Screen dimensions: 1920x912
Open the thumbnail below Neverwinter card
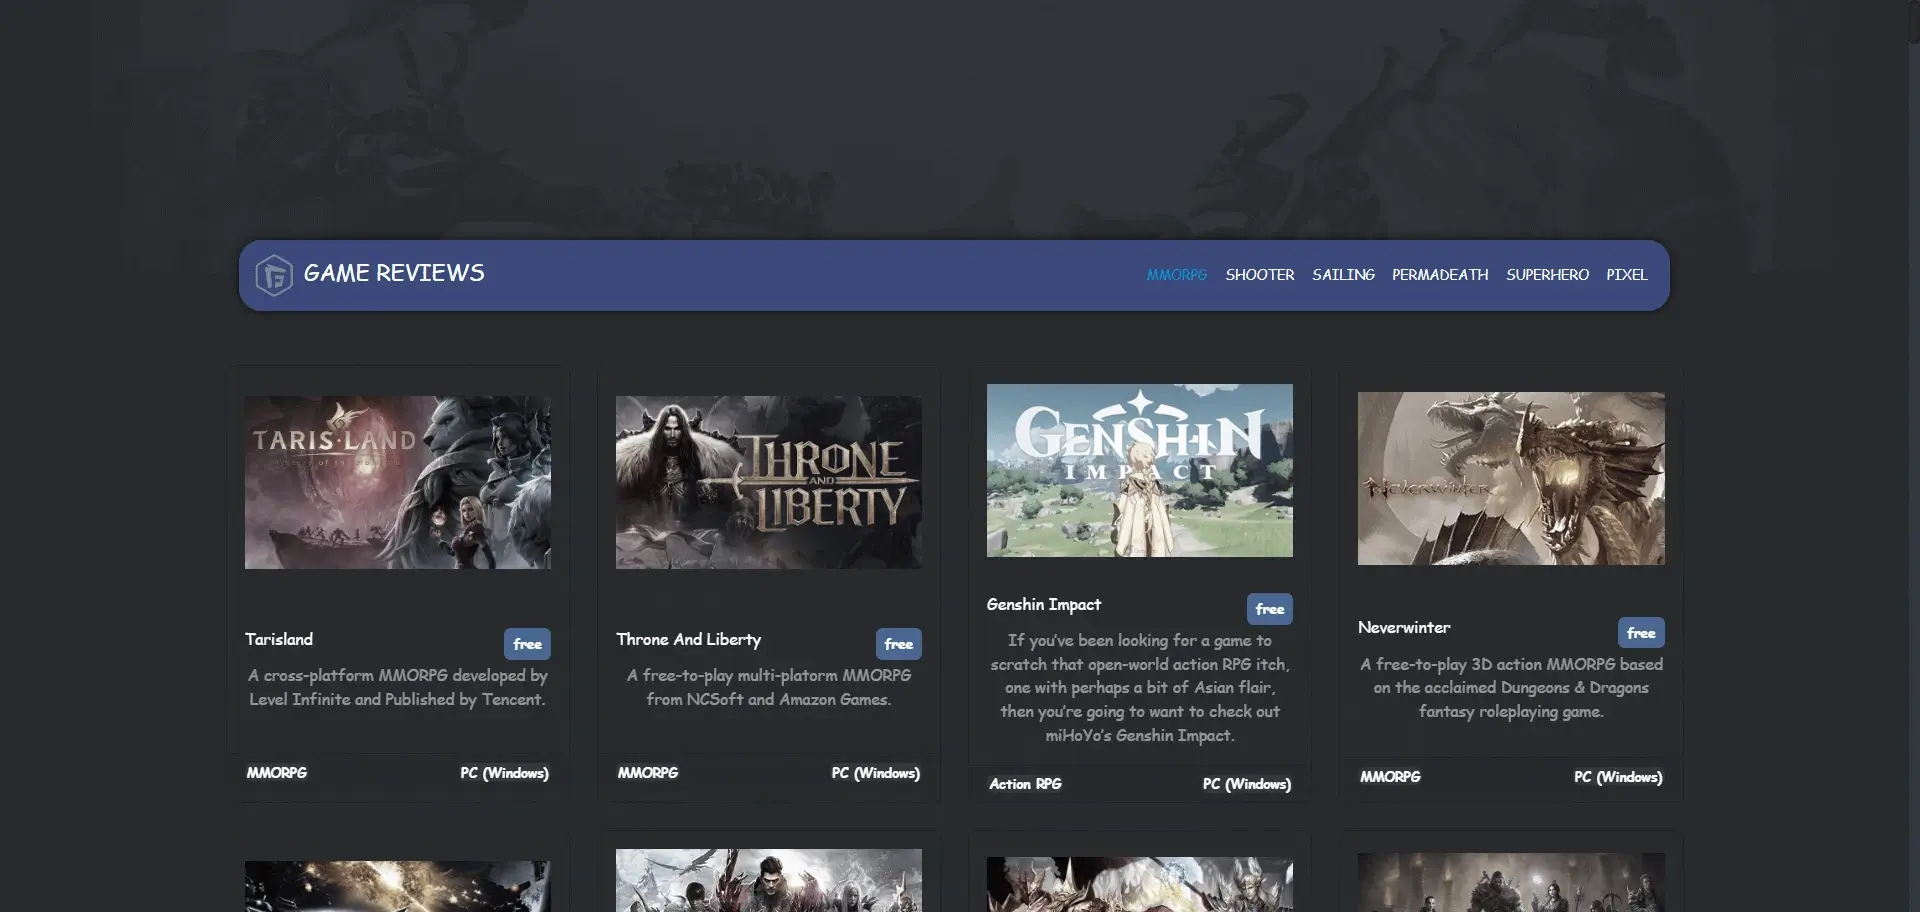click(x=1511, y=882)
